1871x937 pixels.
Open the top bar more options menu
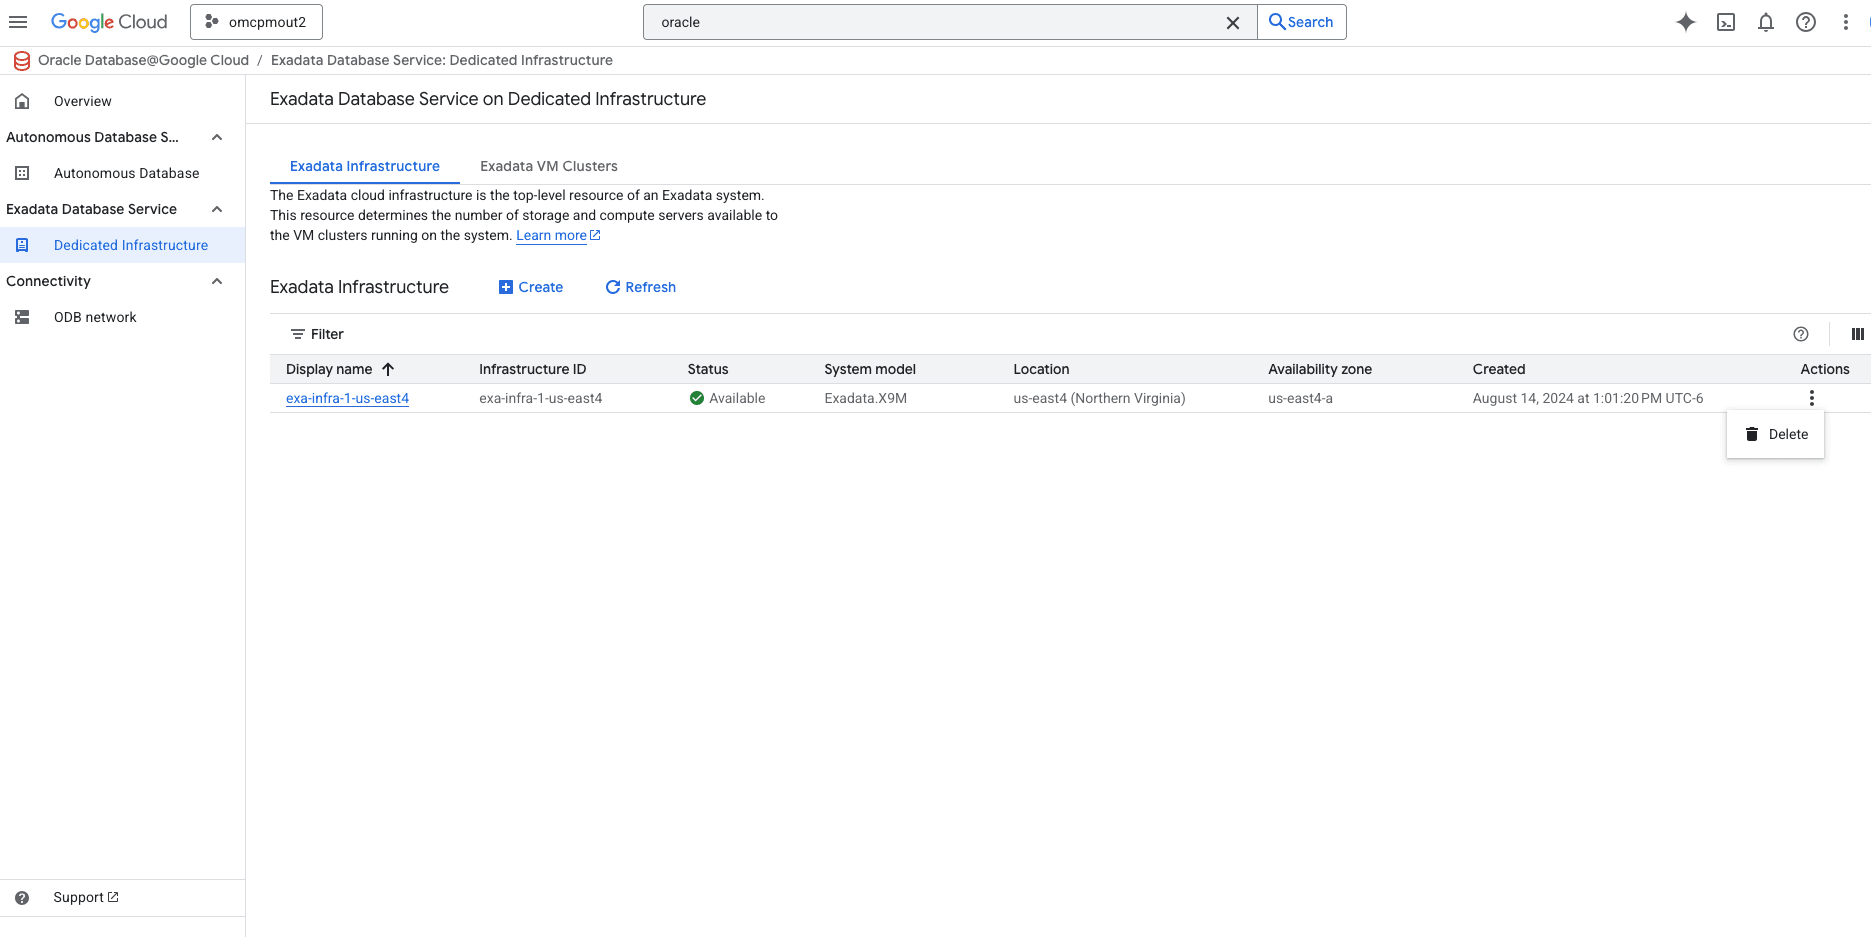click(1846, 22)
